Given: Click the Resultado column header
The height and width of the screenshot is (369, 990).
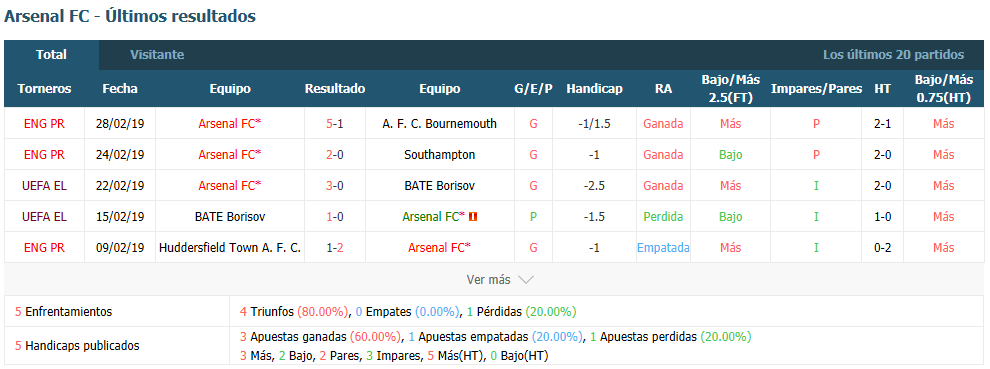Looking at the screenshot, I should [335, 89].
